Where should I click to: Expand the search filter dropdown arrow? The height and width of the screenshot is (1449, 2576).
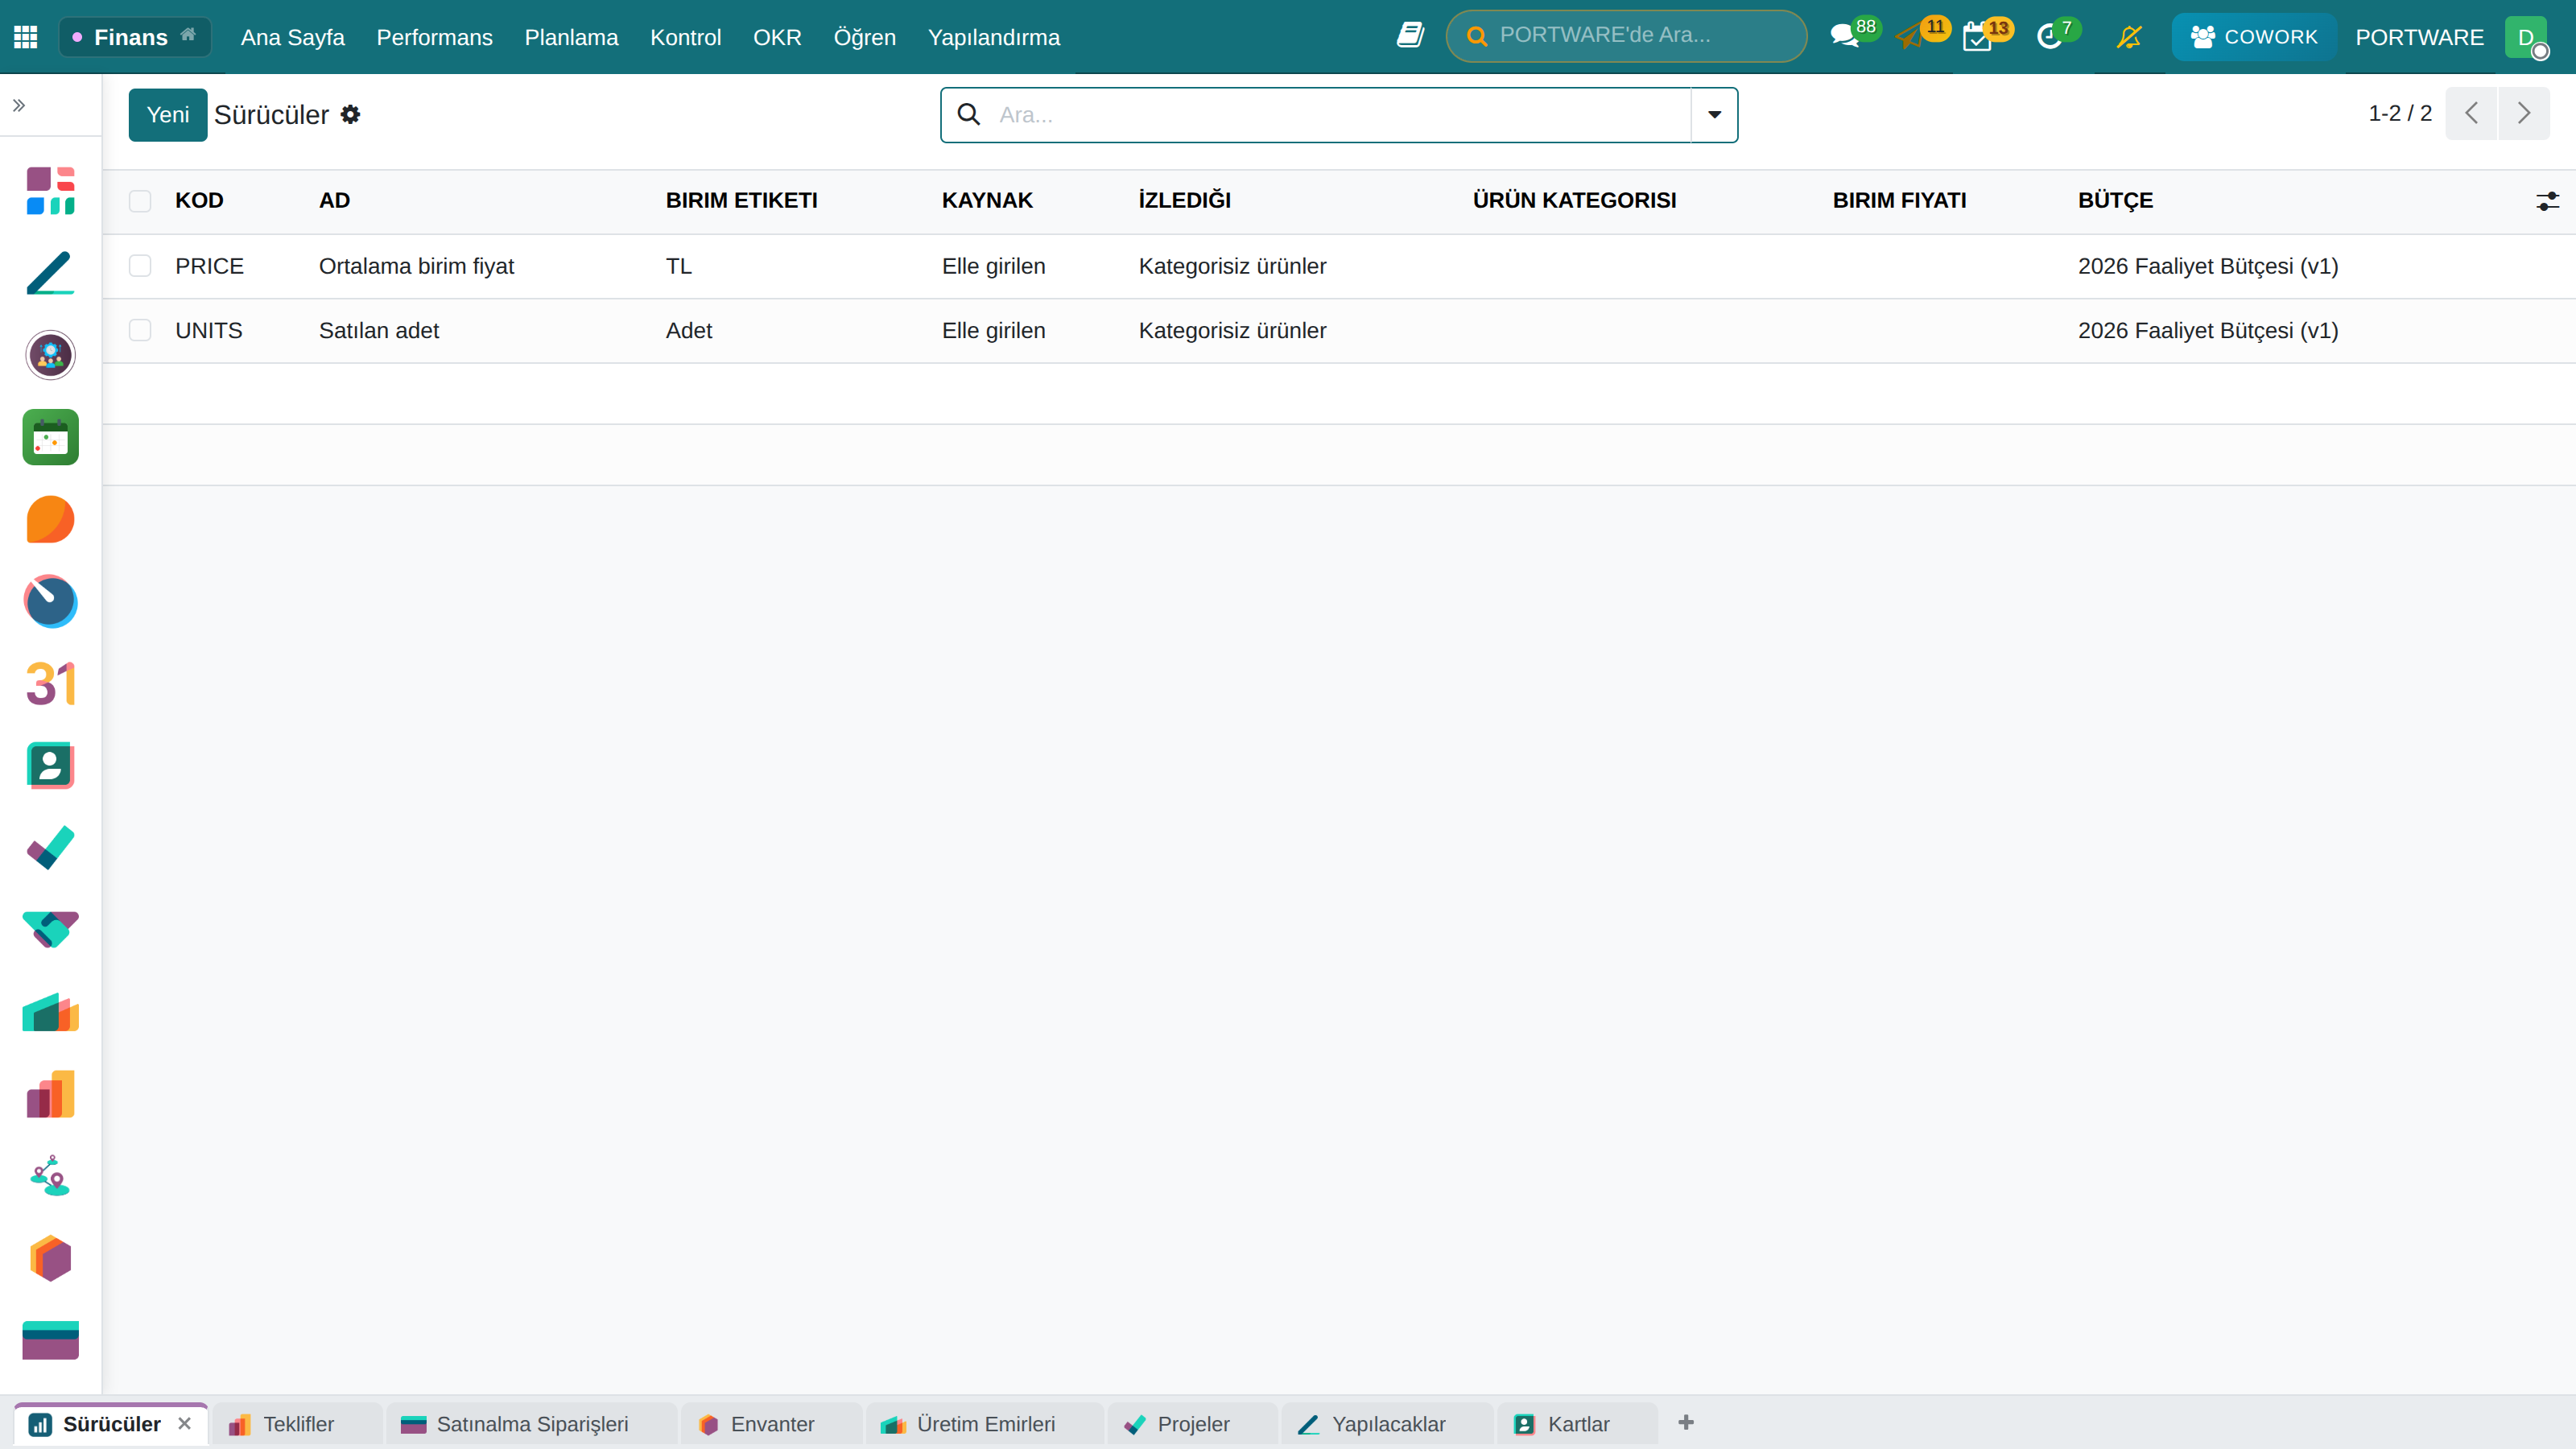(1714, 115)
